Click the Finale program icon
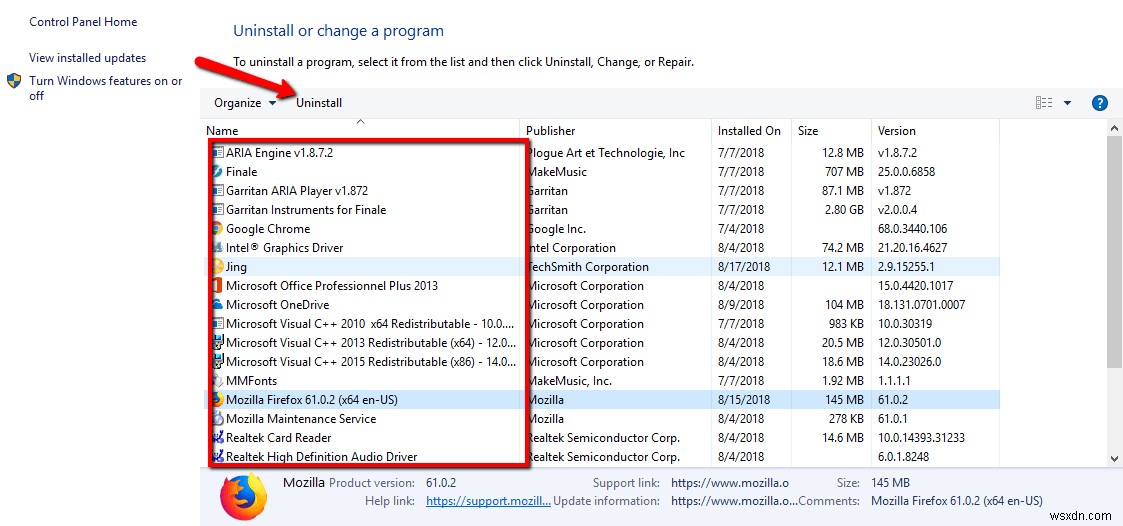Image resolution: width=1123 pixels, height=526 pixels. click(219, 172)
